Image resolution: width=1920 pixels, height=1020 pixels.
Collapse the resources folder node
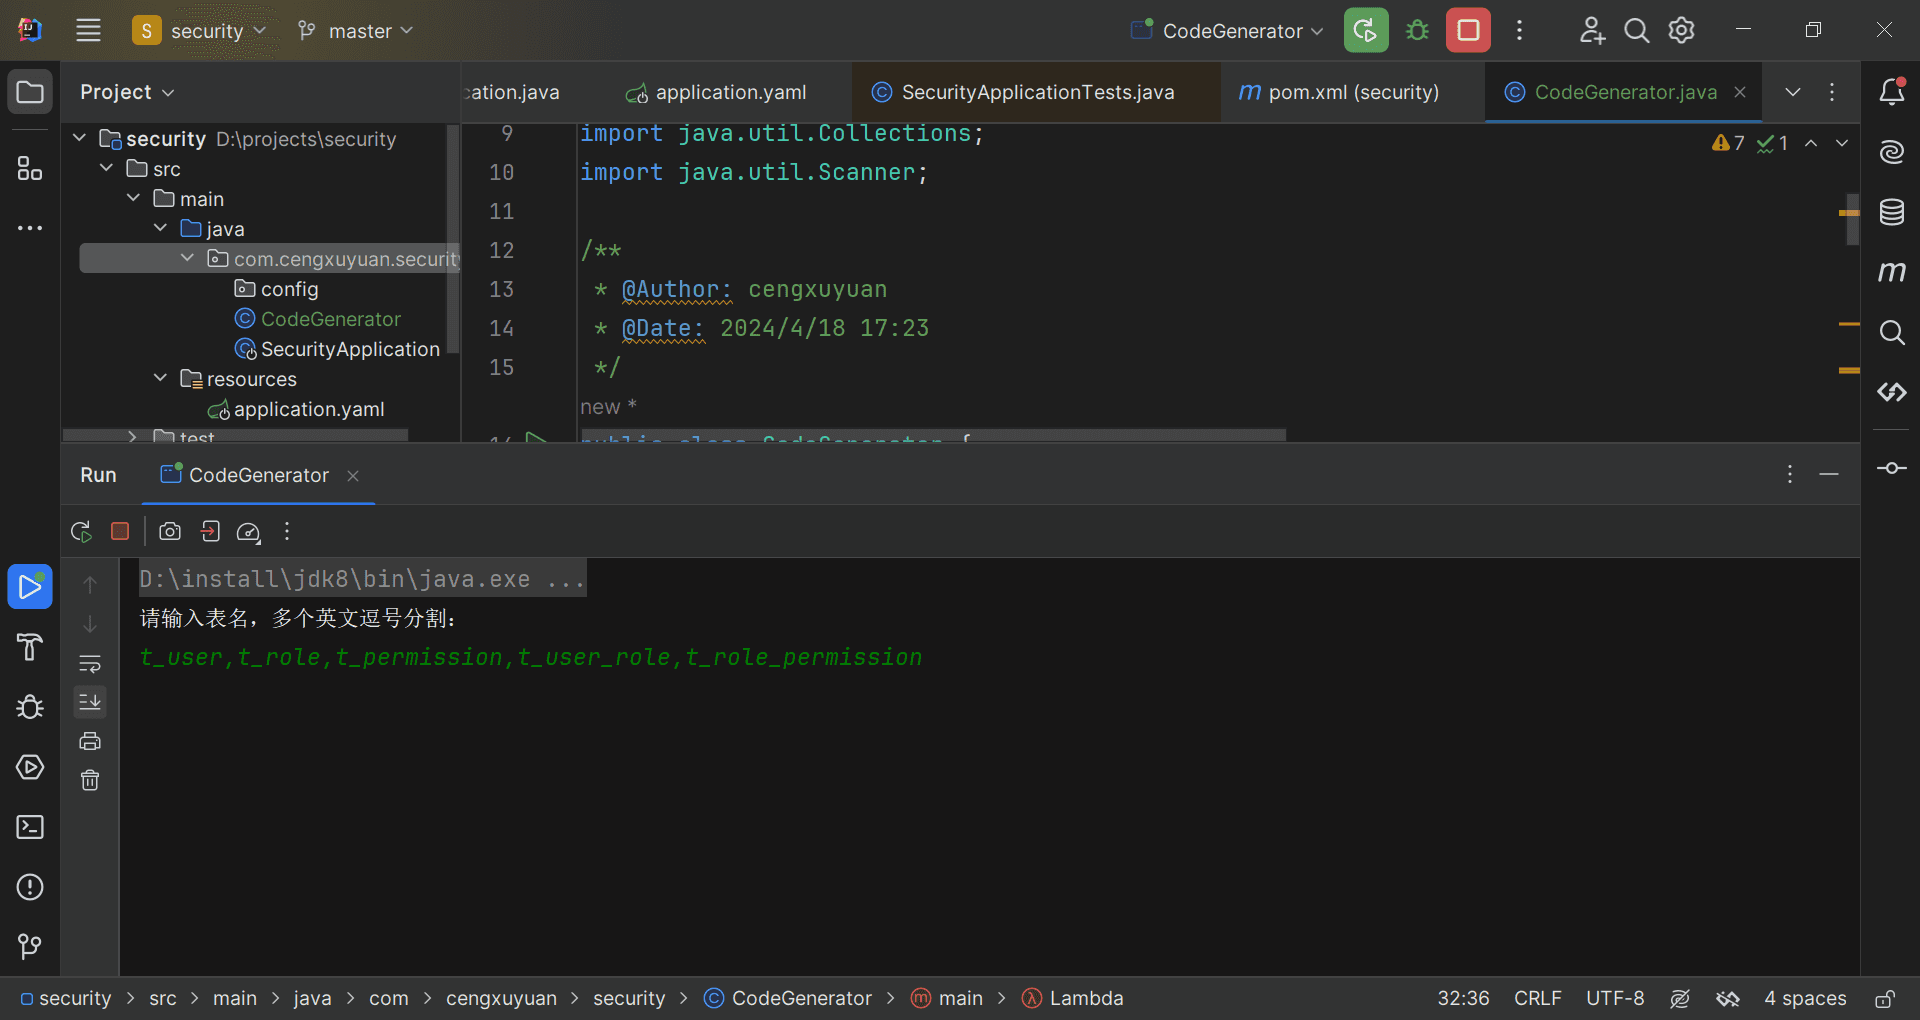pyautogui.click(x=161, y=378)
